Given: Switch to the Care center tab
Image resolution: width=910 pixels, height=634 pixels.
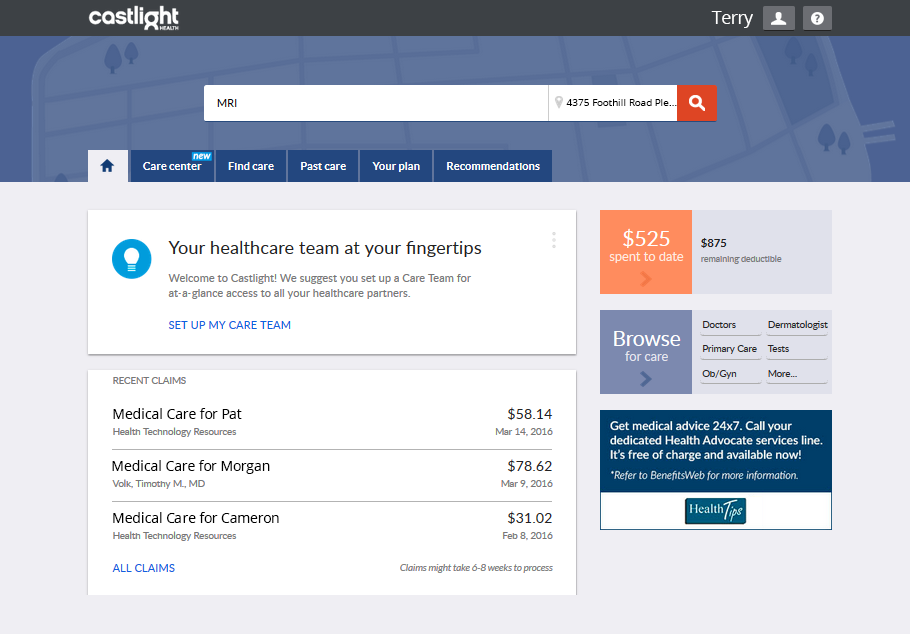Looking at the screenshot, I should (172, 166).
